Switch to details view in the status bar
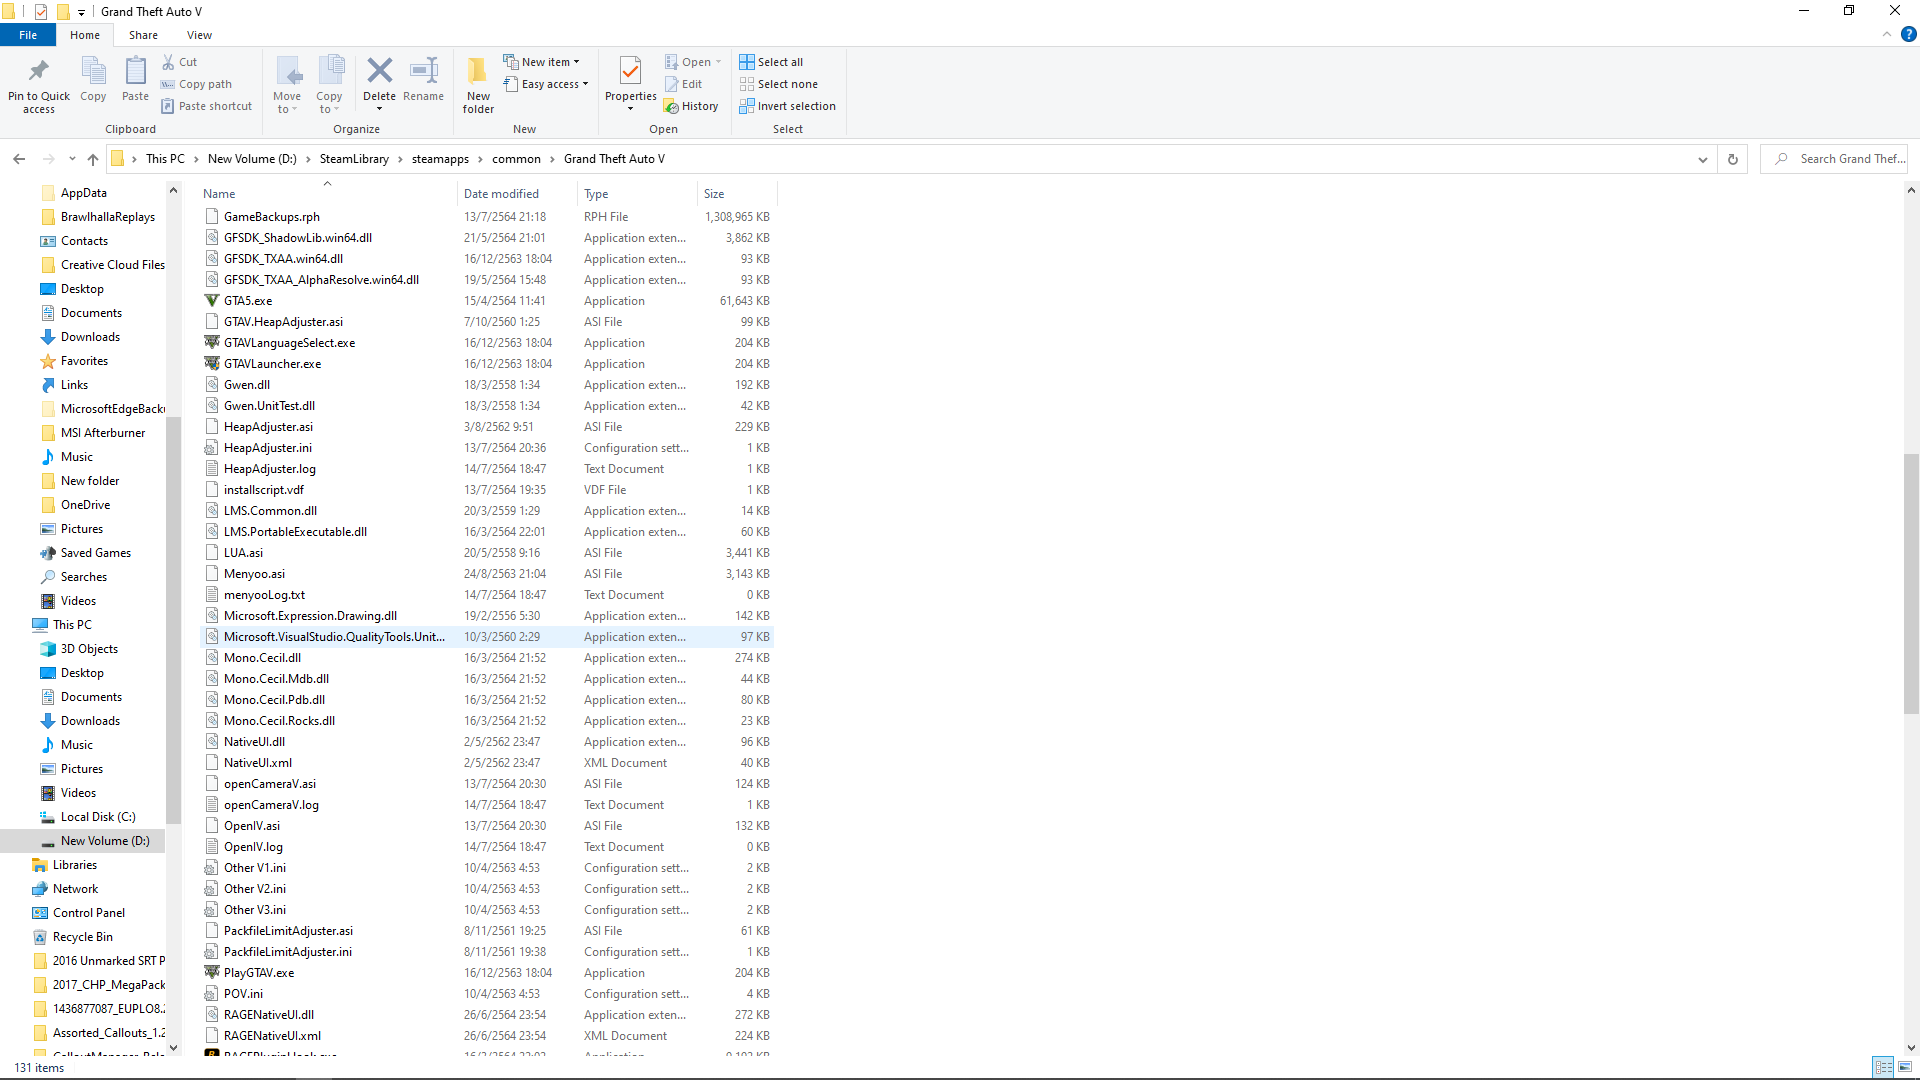 click(x=1883, y=1067)
